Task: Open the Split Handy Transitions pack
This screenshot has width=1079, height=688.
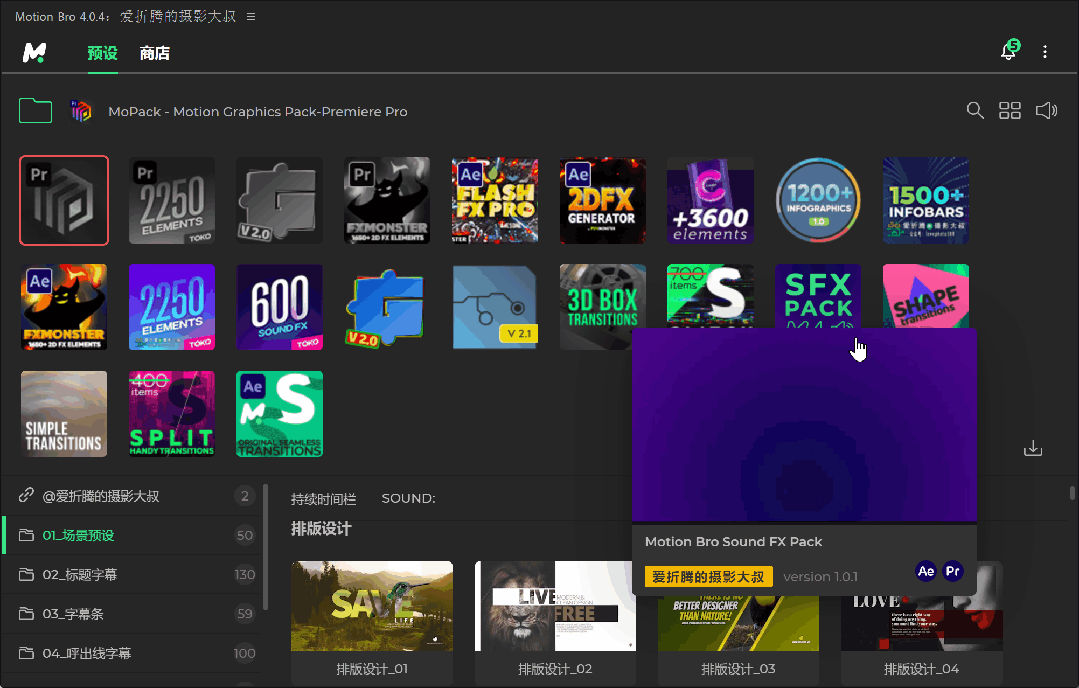Action: point(172,414)
